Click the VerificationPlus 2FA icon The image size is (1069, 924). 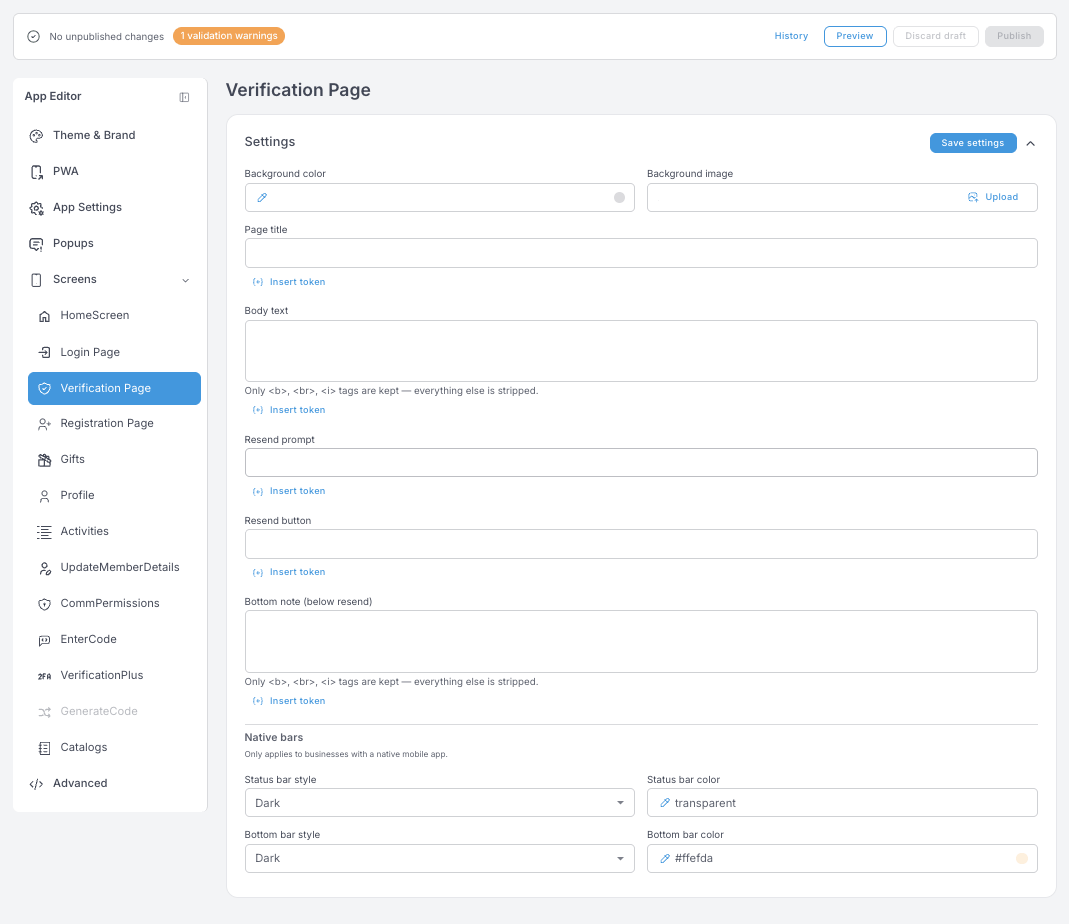coord(44,676)
